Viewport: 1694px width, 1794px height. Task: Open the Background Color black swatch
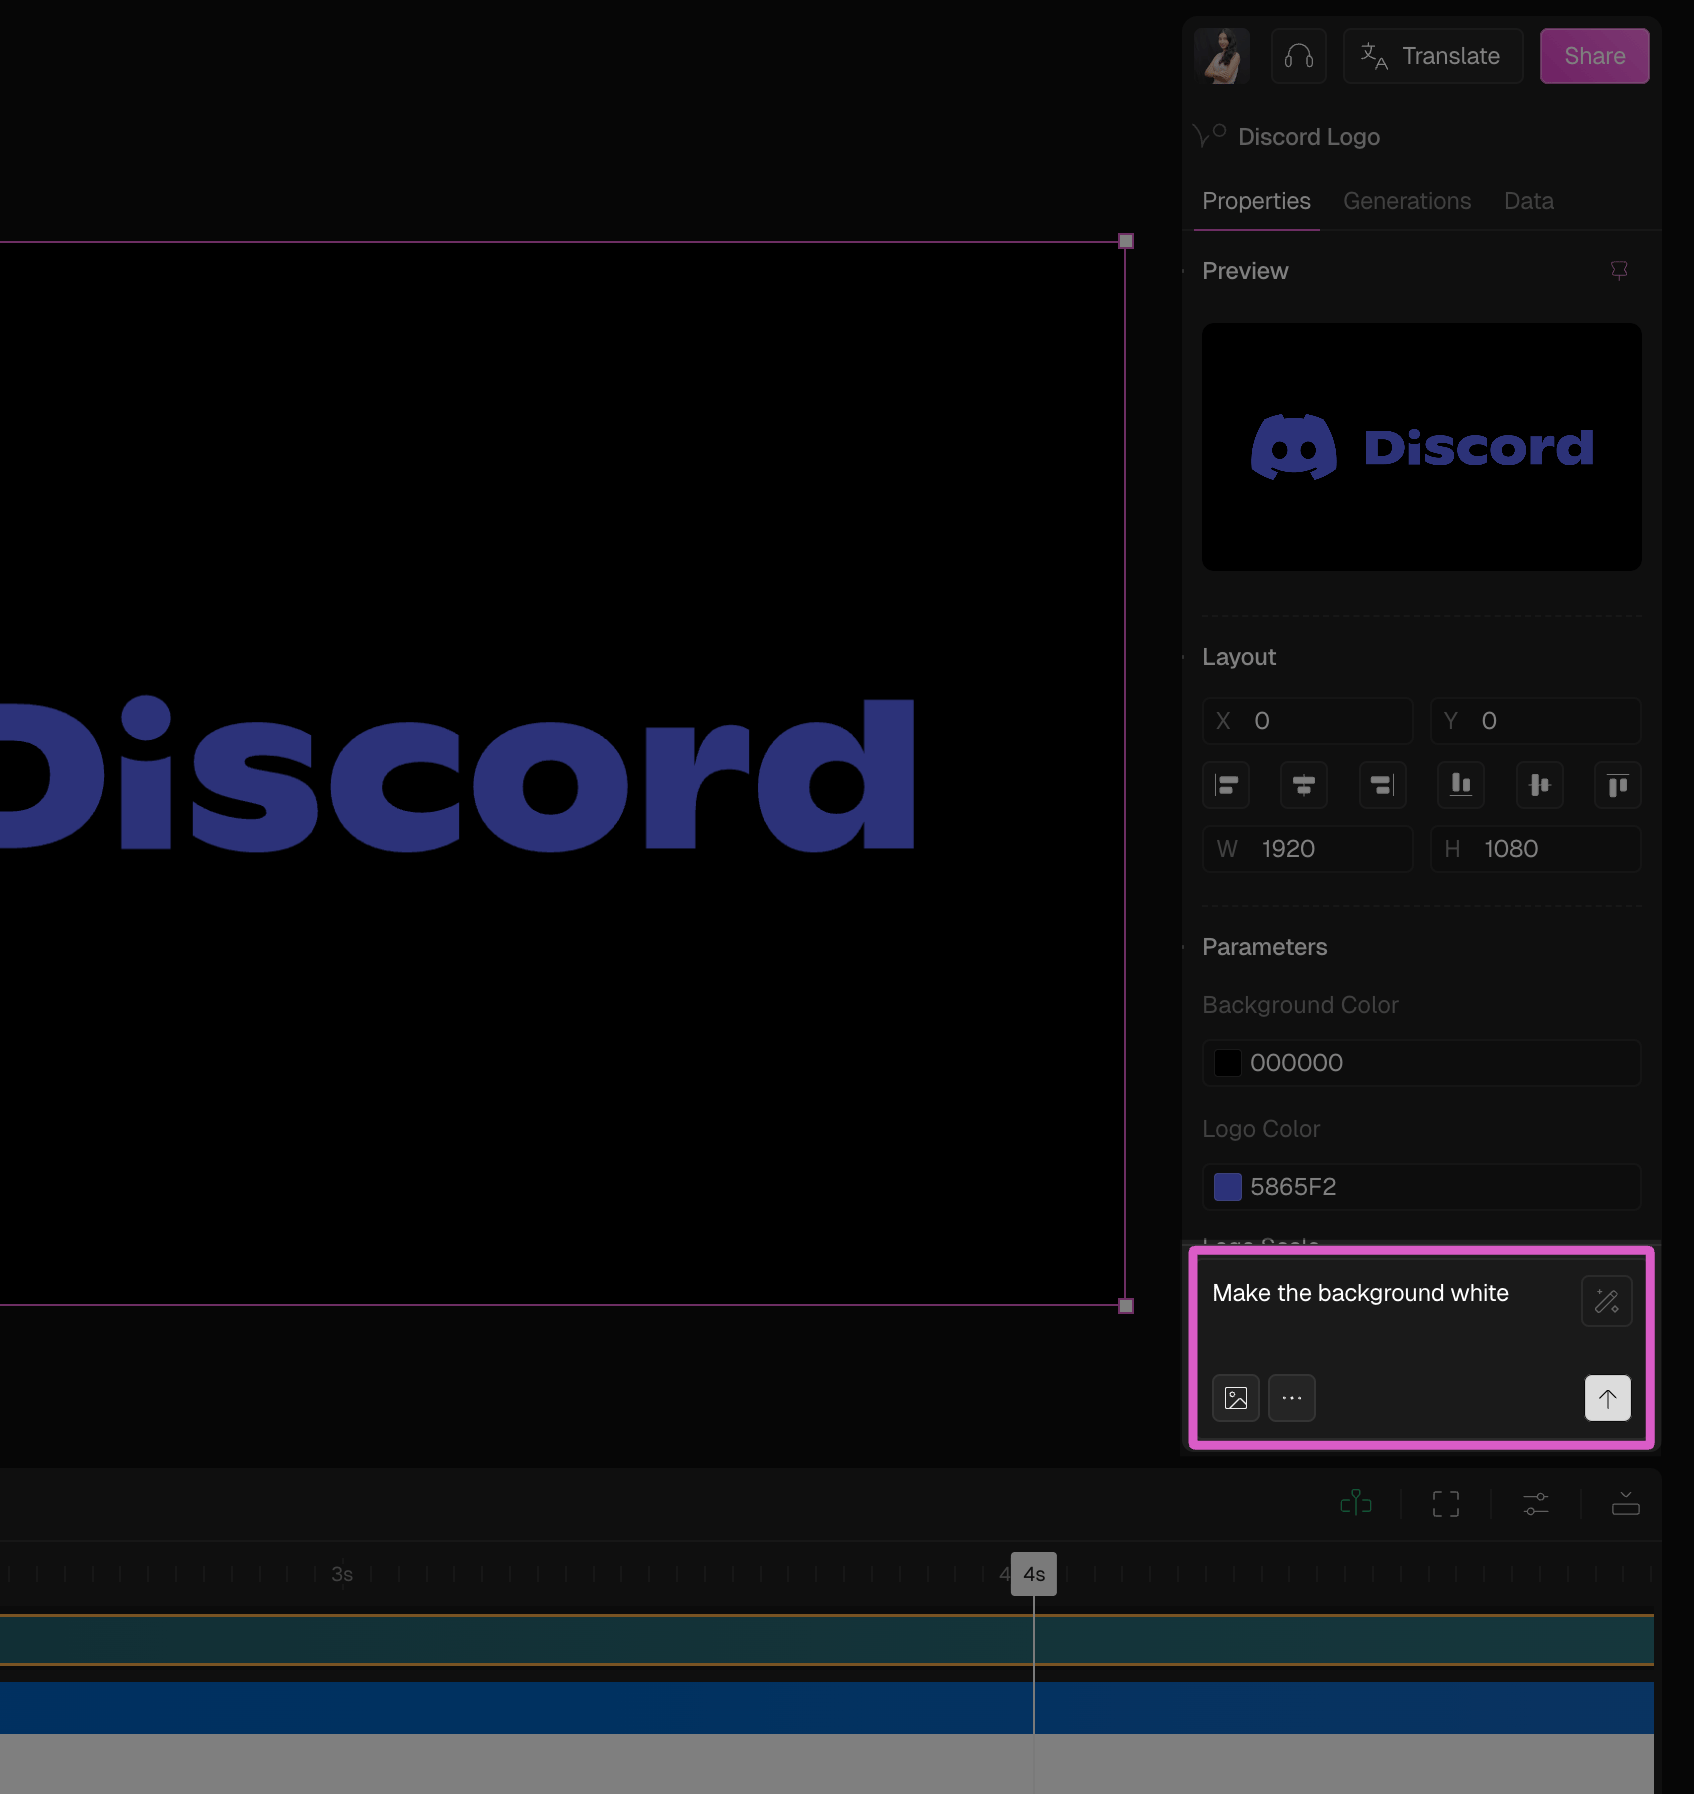click(x=1228, y=1063)
